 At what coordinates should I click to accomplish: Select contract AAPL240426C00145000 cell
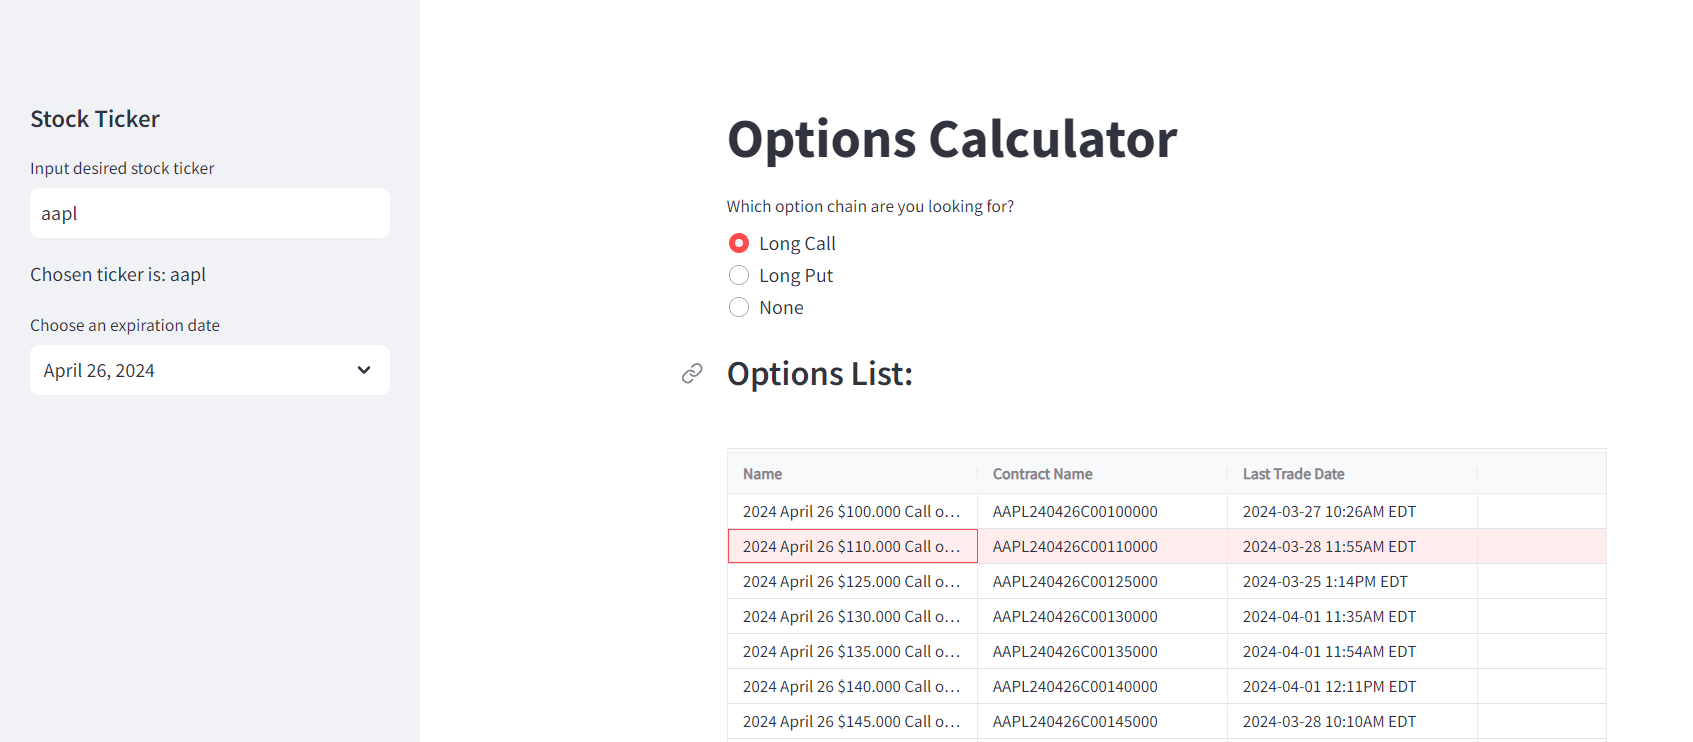pyautogui.click(x=1075, y=721)
